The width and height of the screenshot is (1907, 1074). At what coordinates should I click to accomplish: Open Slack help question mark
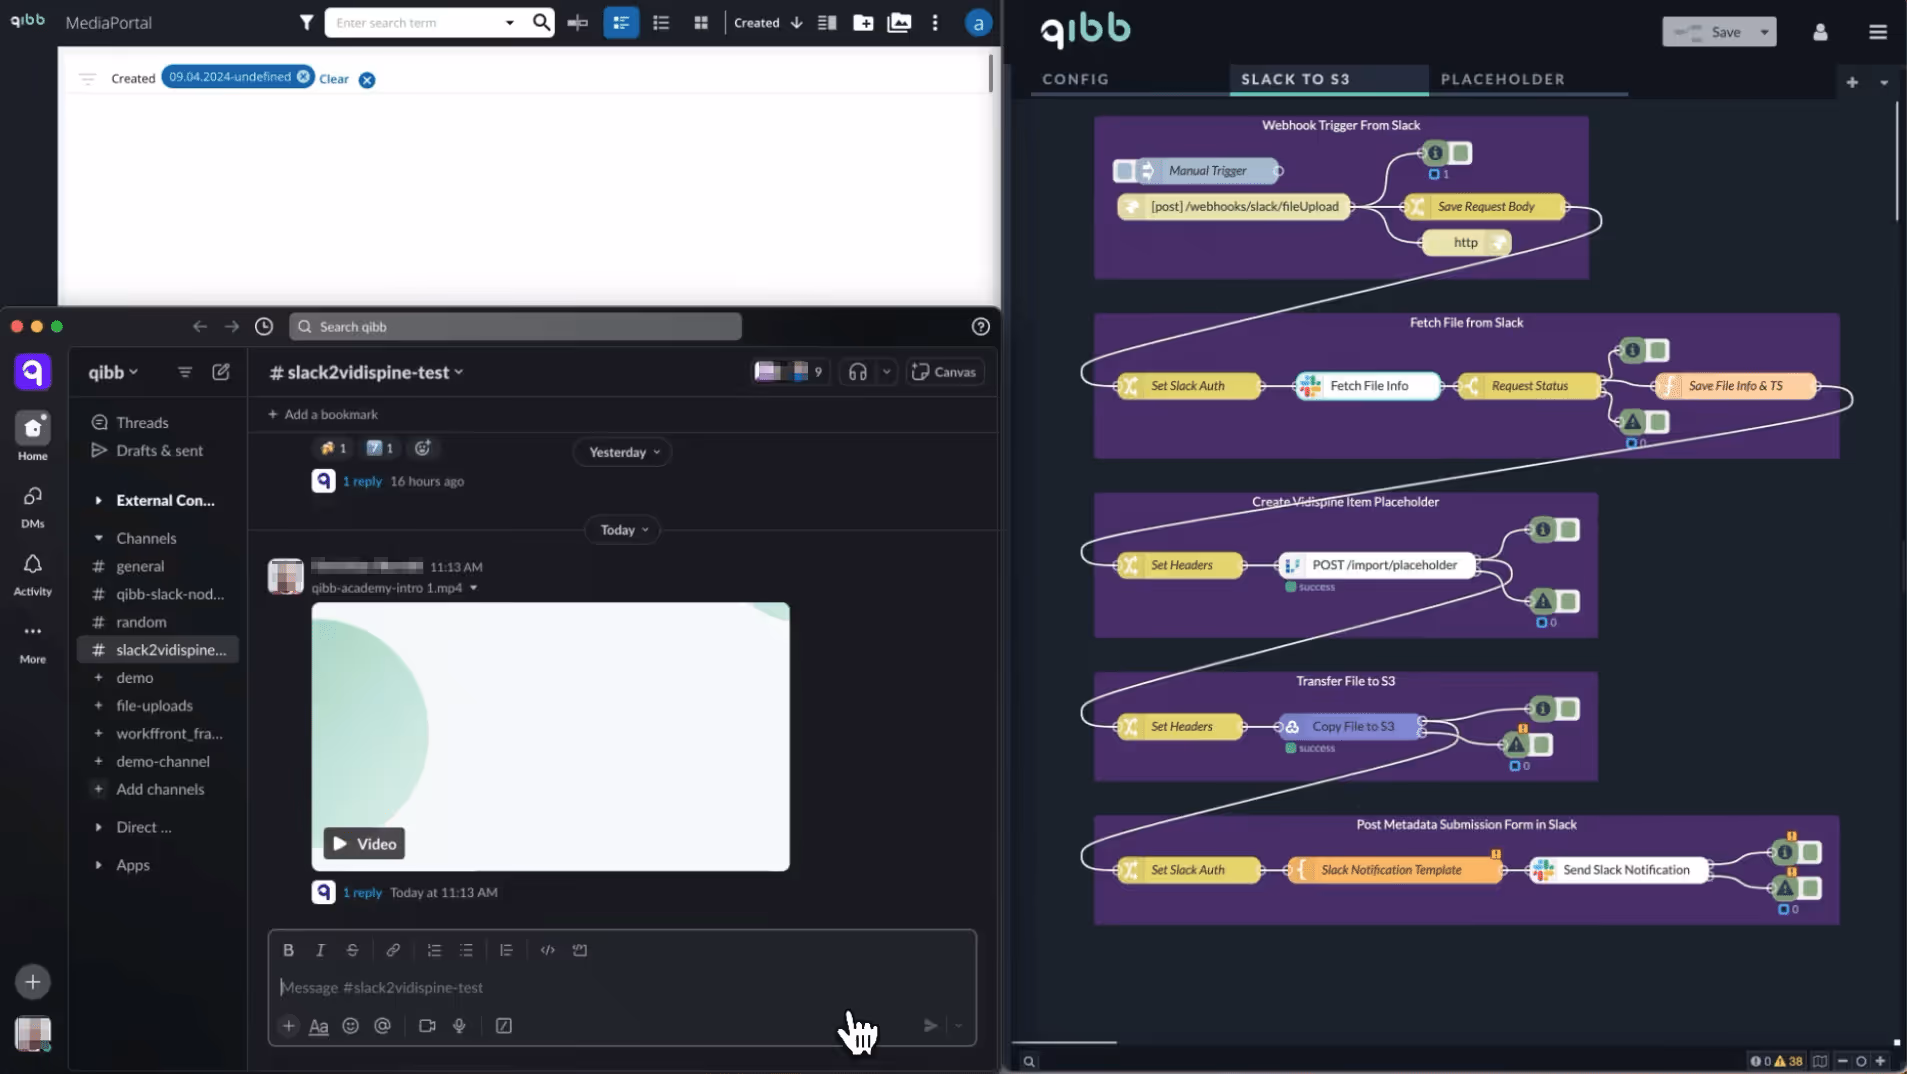tap(980, 326)
